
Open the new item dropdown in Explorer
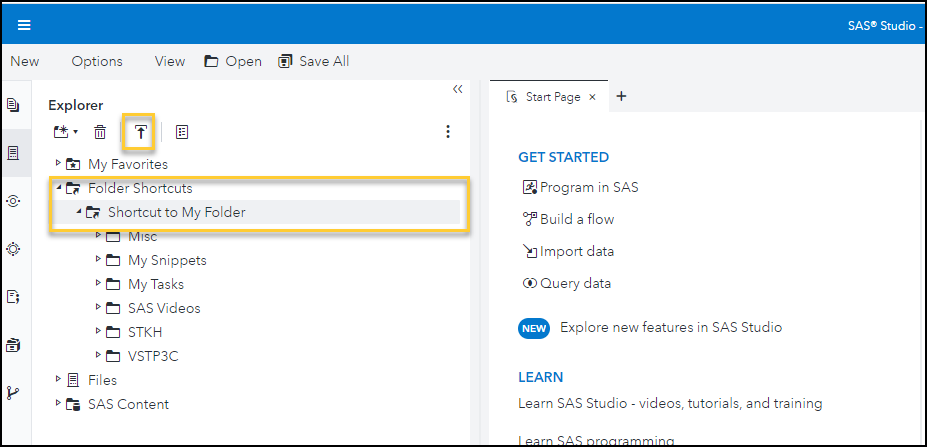66,132
